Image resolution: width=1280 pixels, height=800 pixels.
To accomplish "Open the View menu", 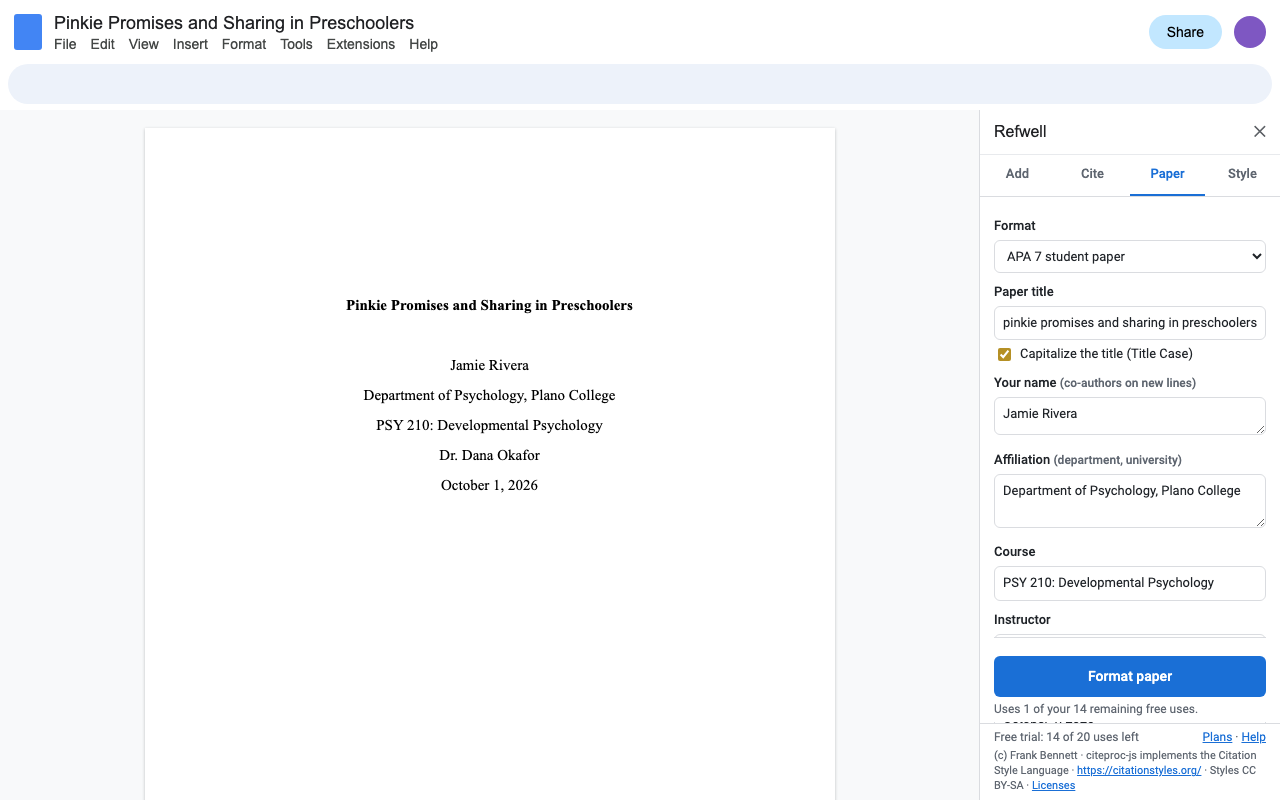I will (144, 44).
